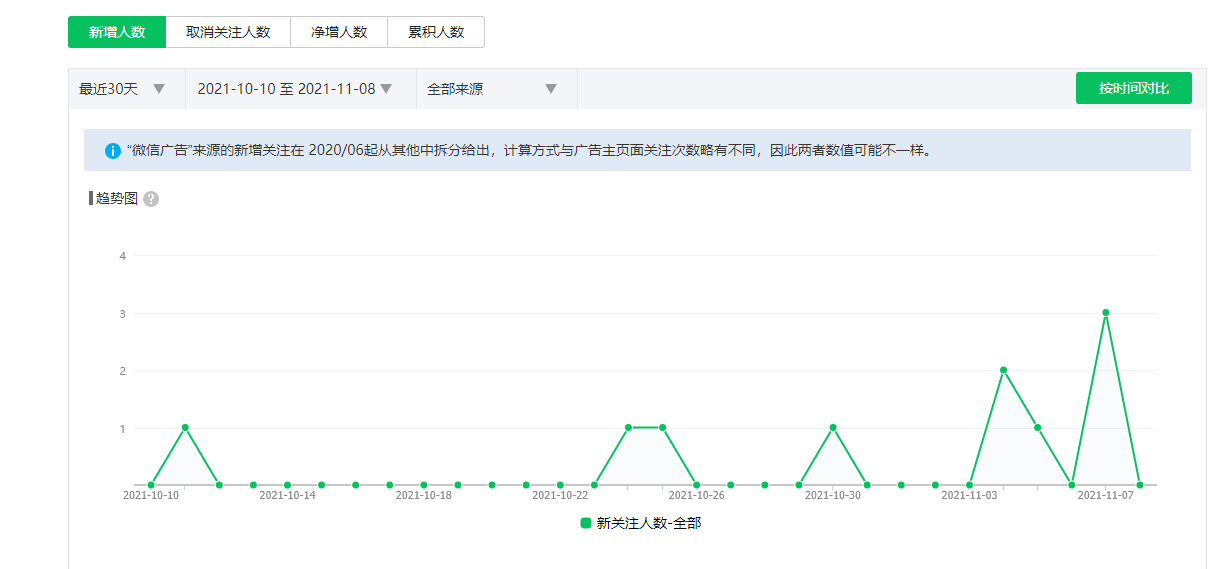The height and width of the screenshot is (569, 1211).
Task: Open the 累积人数 tab
Action: [x=435, y=32]
